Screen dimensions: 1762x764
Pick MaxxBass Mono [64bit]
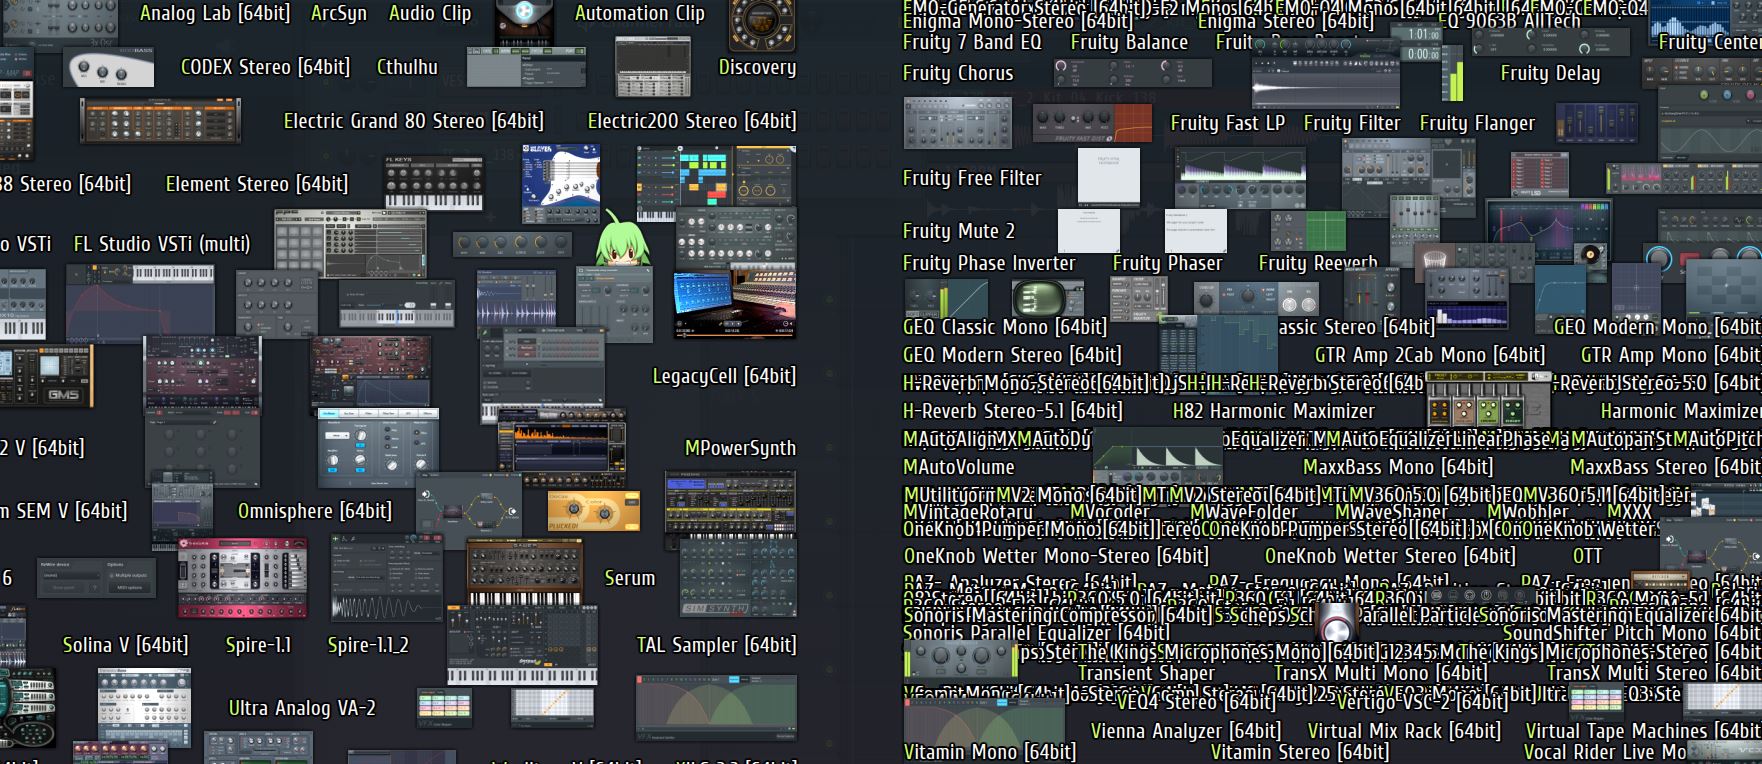click(1398, 468)
